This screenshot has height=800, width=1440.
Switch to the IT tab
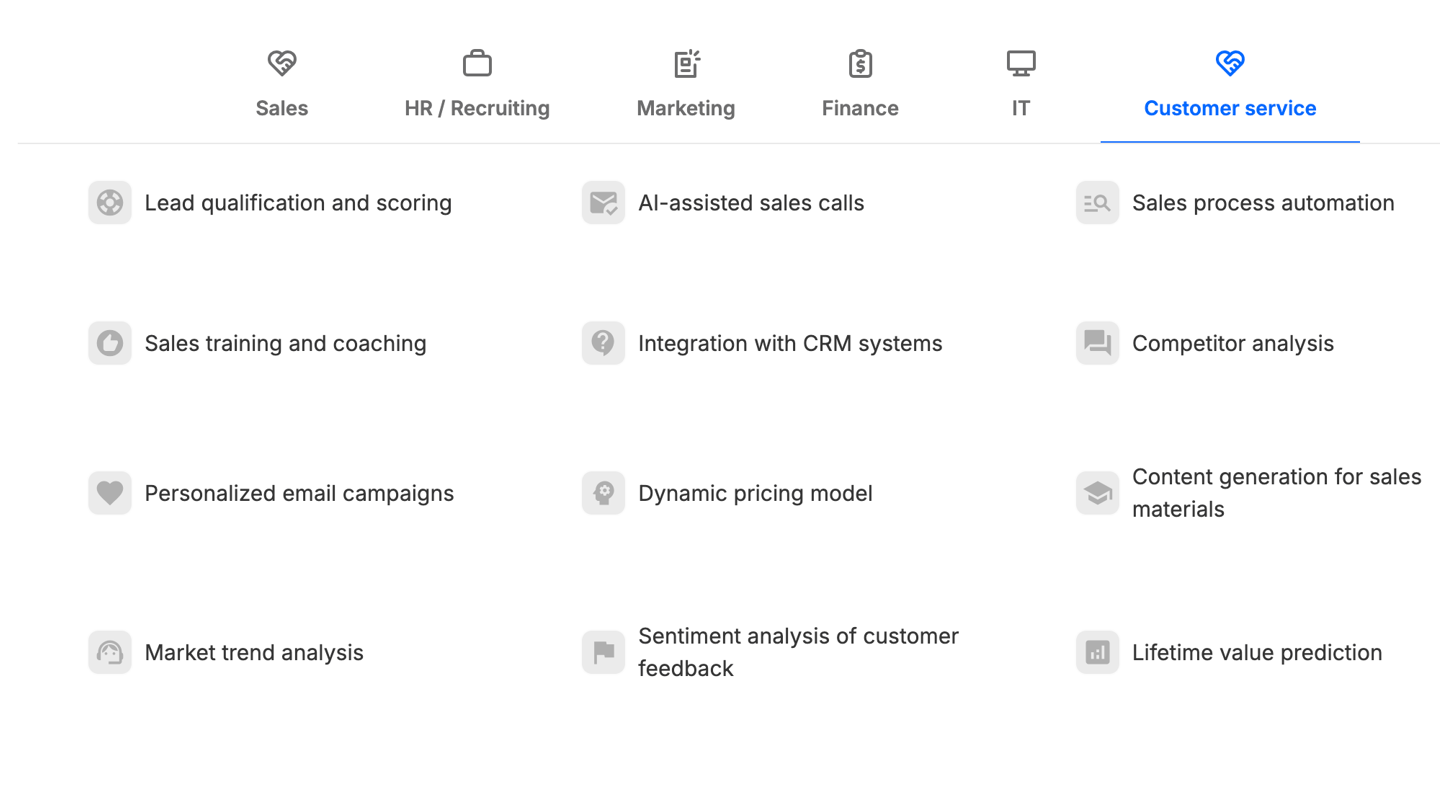coord(1020,86)
